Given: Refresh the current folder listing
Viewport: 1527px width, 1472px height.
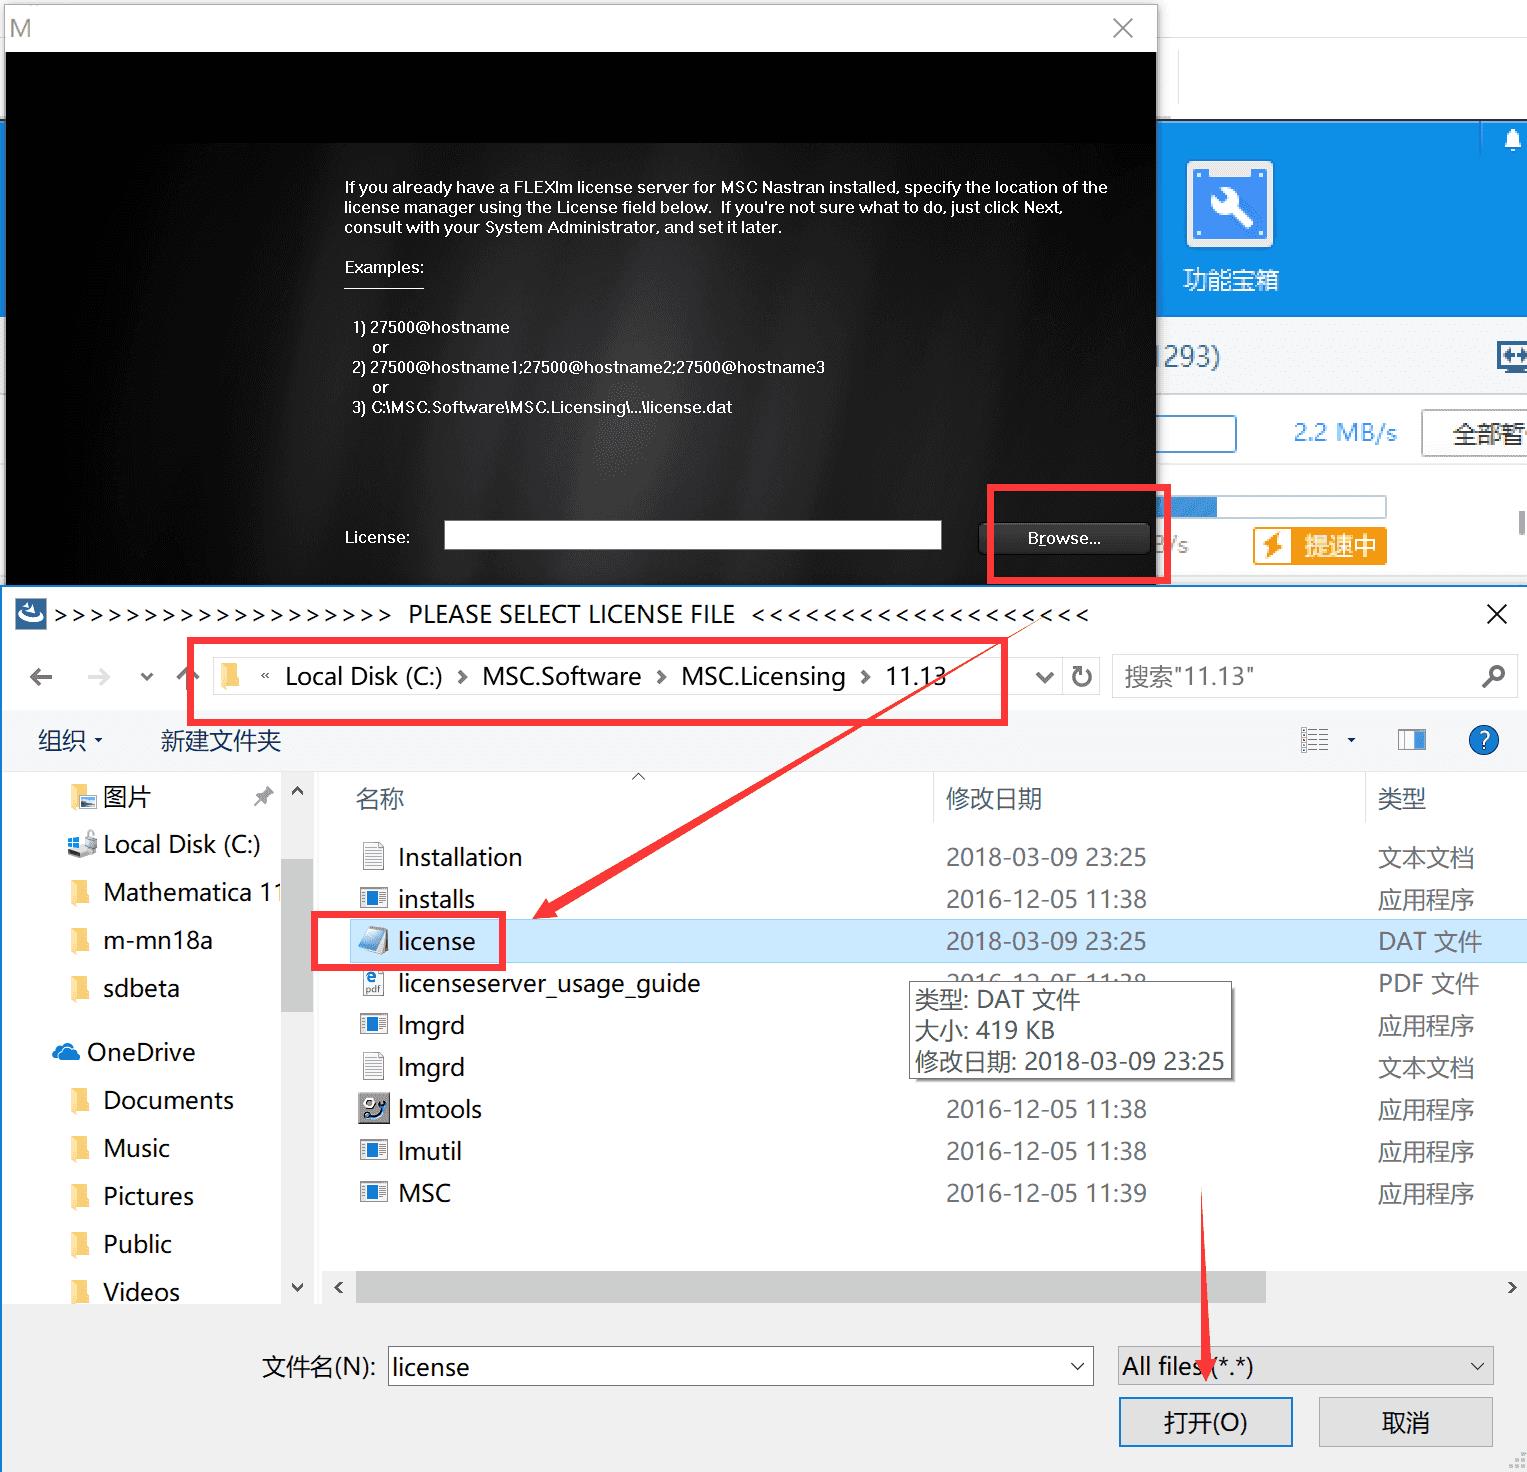Looking at the screenshot, I should pyautogui.click(x=1081, y=677).
